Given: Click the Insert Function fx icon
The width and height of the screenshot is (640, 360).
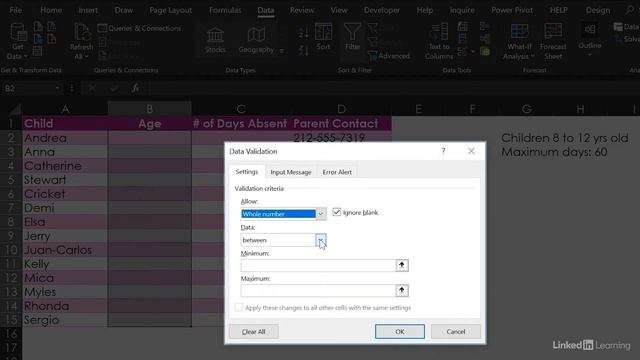Looking at the screenshot, I should [135, 88].
